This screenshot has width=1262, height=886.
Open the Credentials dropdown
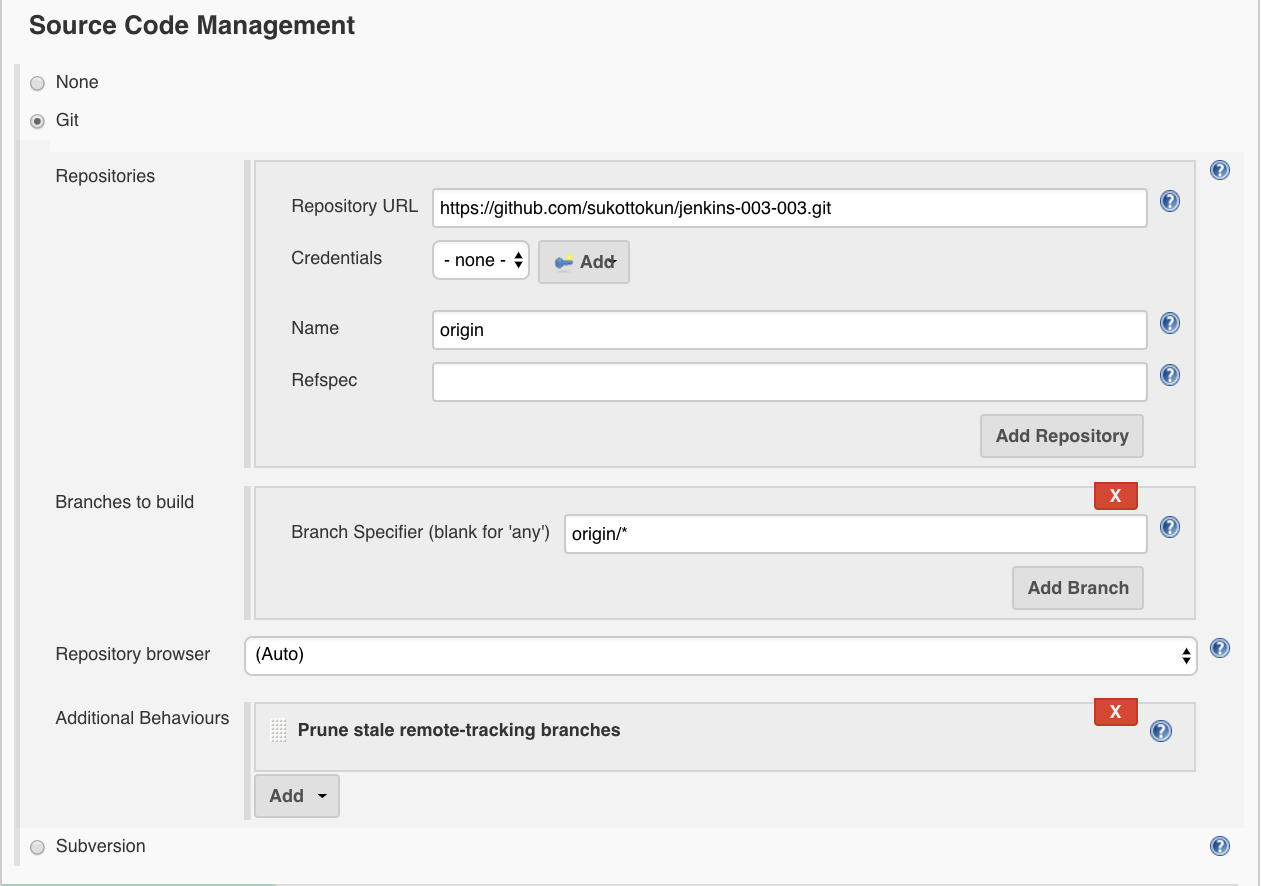click(481, 260)
